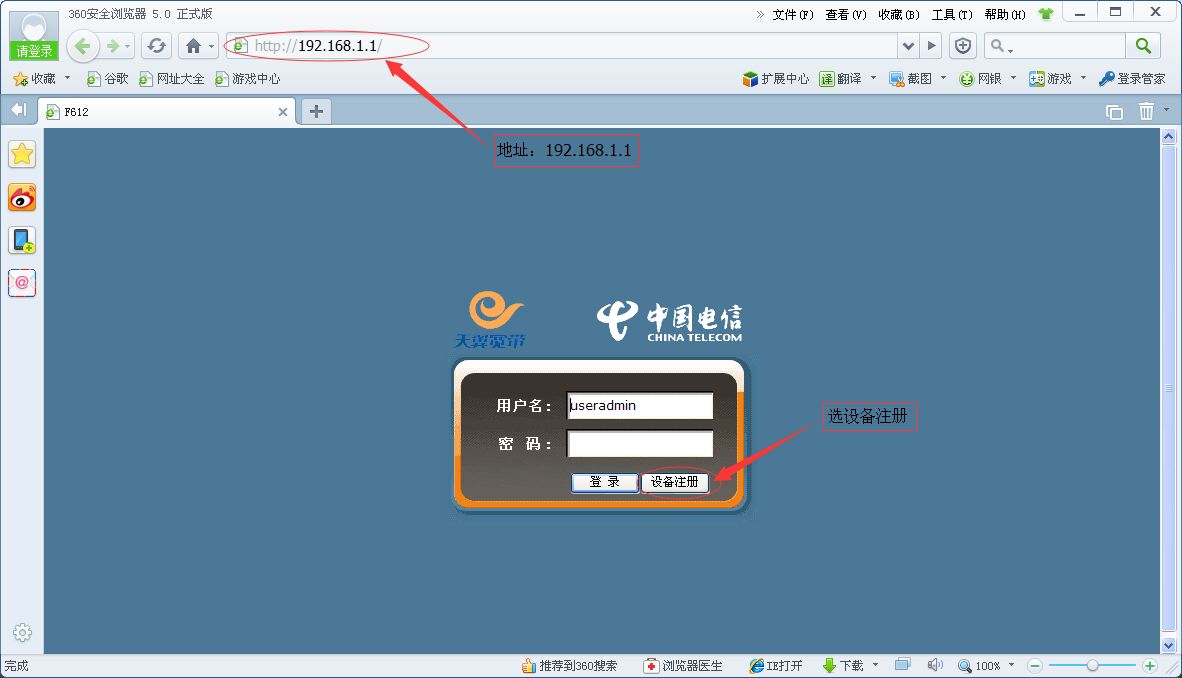1182x678 pixels.
Task: Click the go/play arrow beside address bar
Action: click(932, 46)
